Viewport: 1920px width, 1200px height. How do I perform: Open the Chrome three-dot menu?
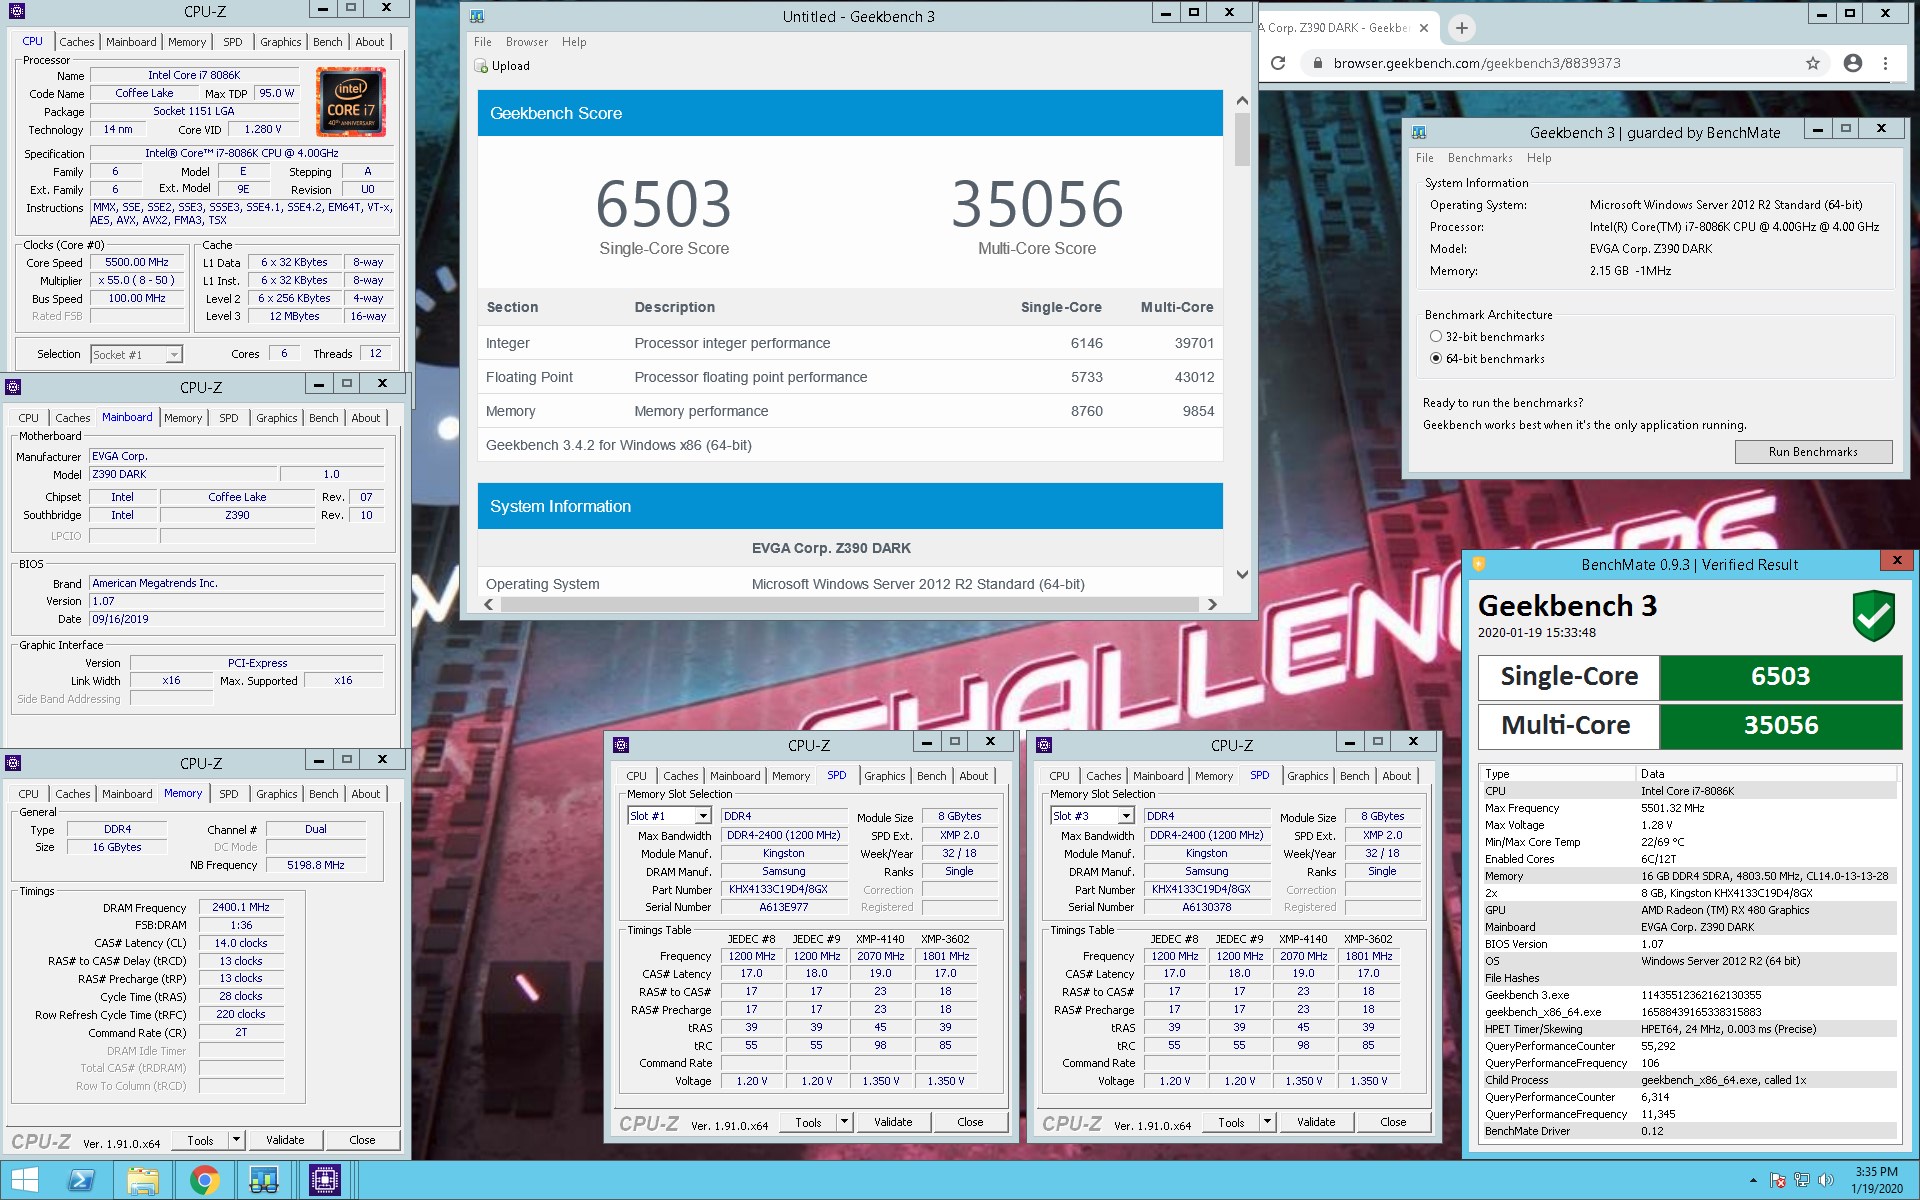click(x=1886, y=63)
